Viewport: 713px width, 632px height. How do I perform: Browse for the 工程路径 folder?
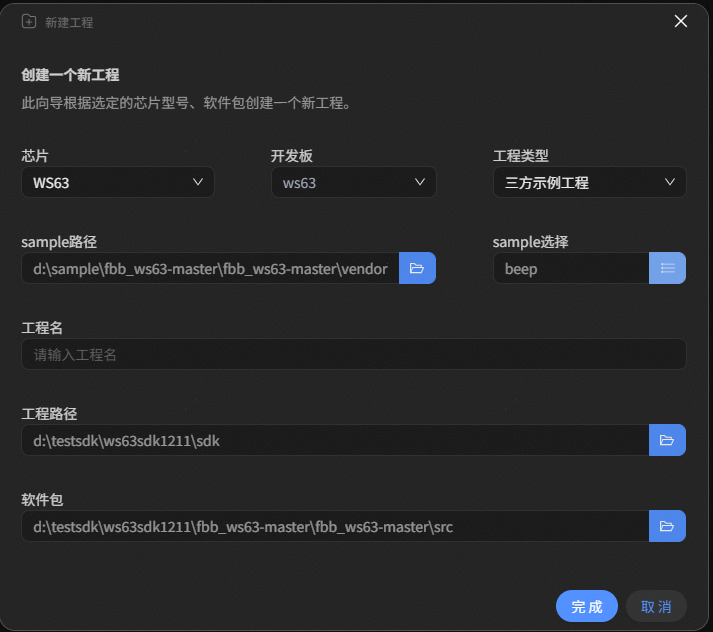tap(667, 440)
